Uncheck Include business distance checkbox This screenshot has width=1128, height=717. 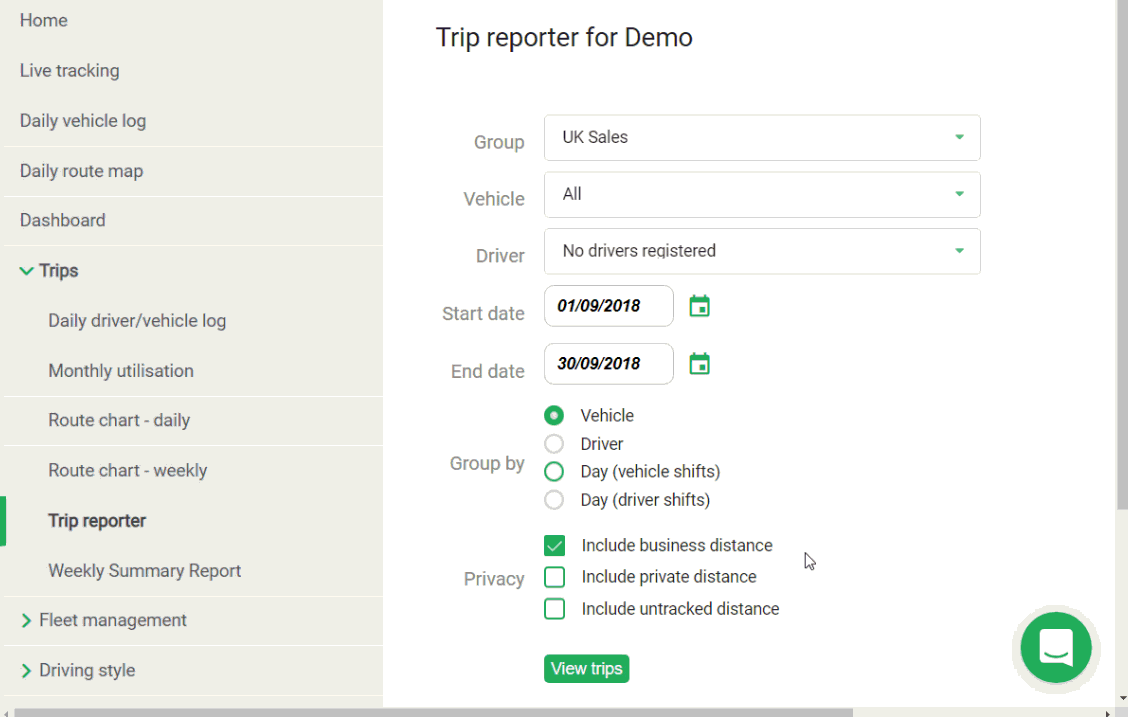tap(555, 546)
